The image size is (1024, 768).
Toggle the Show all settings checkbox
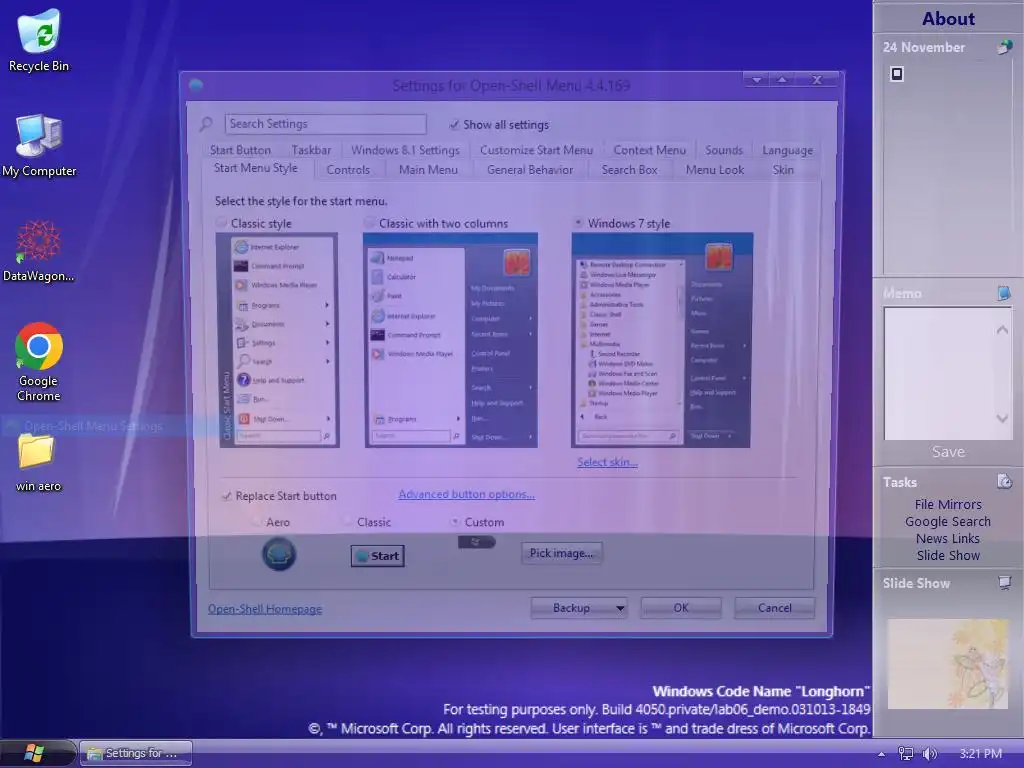coord(454,124)
